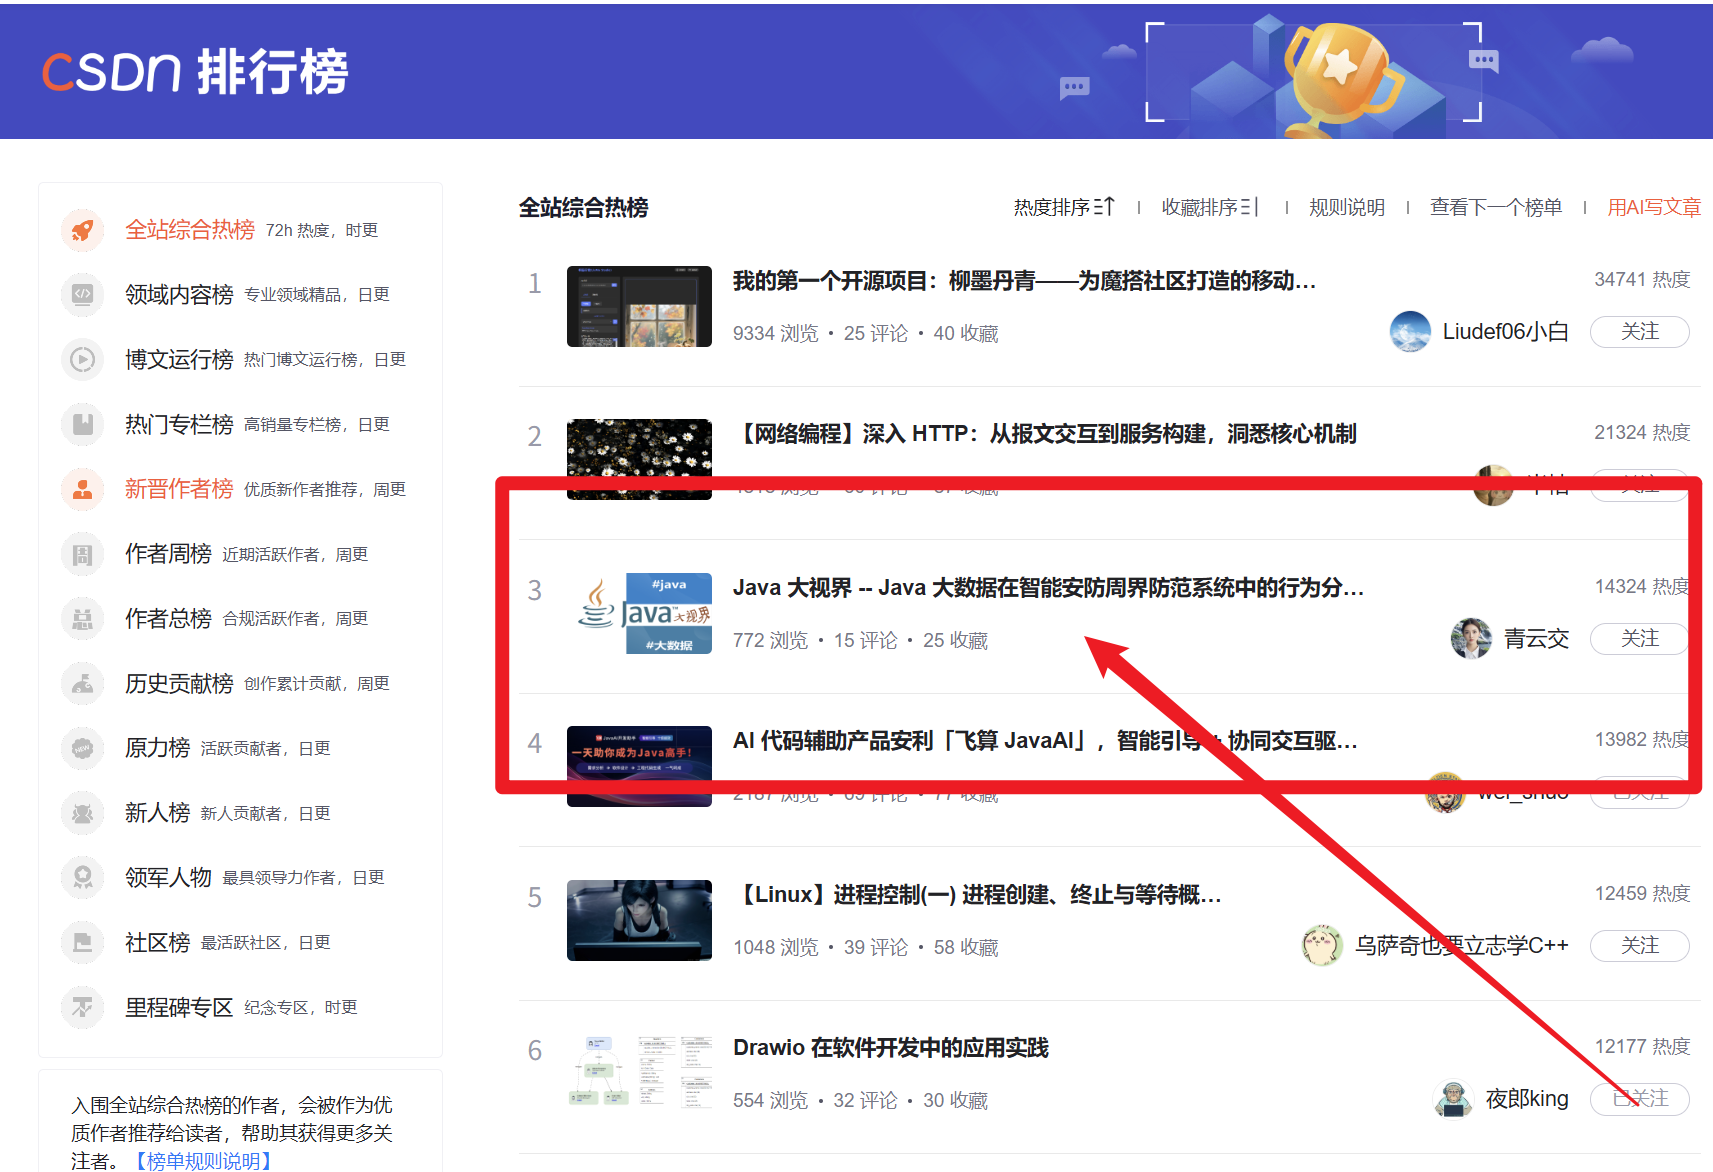Follow 青云交 with 关注 button

[1640, 638]
